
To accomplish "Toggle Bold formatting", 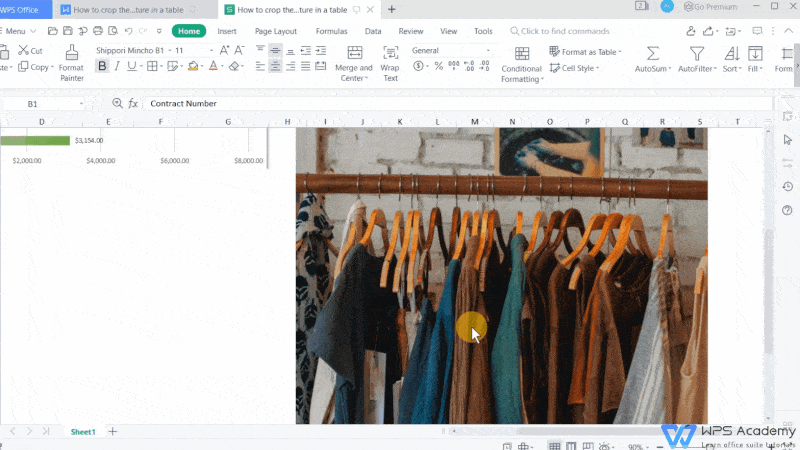I will coord(102,67).
